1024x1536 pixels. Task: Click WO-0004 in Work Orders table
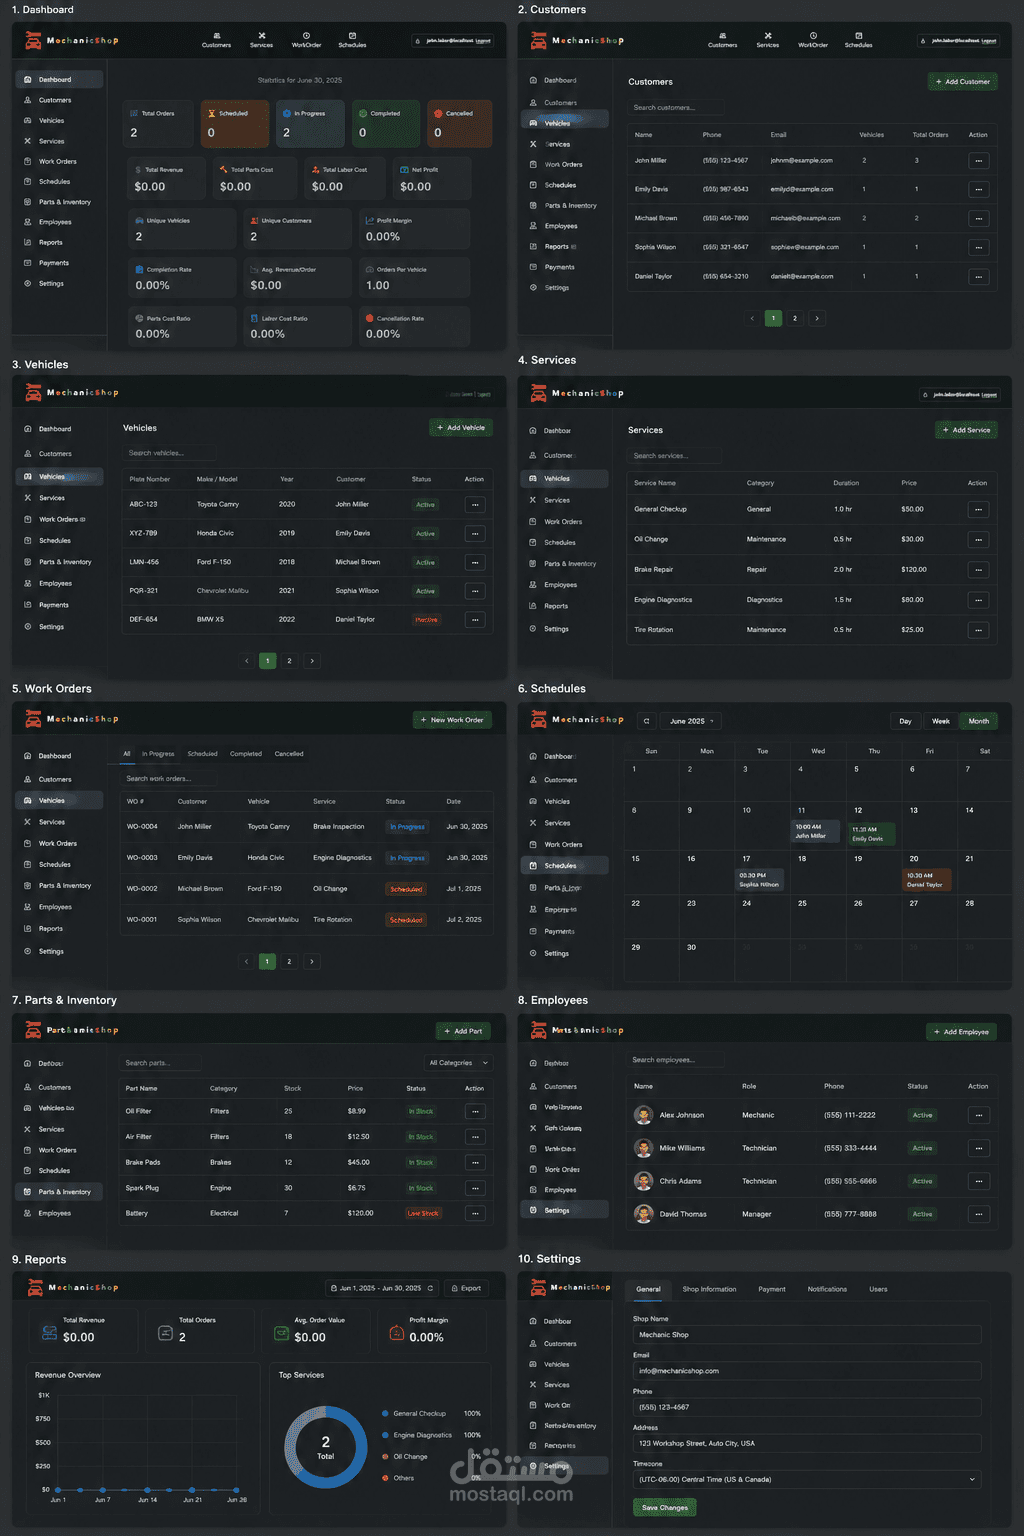[142, 827]
